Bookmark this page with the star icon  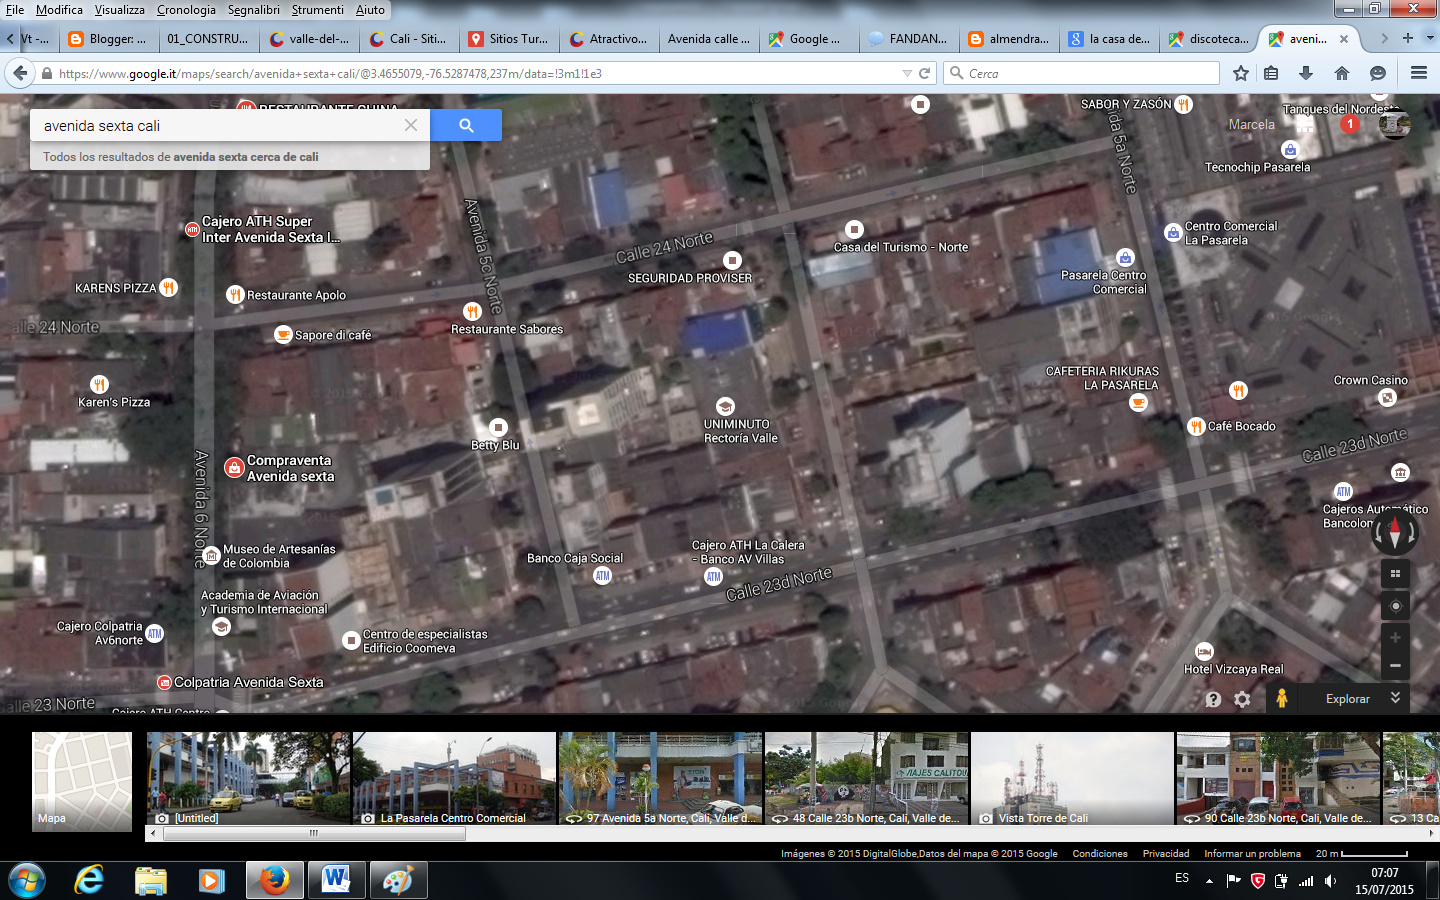coord(1241,73)
